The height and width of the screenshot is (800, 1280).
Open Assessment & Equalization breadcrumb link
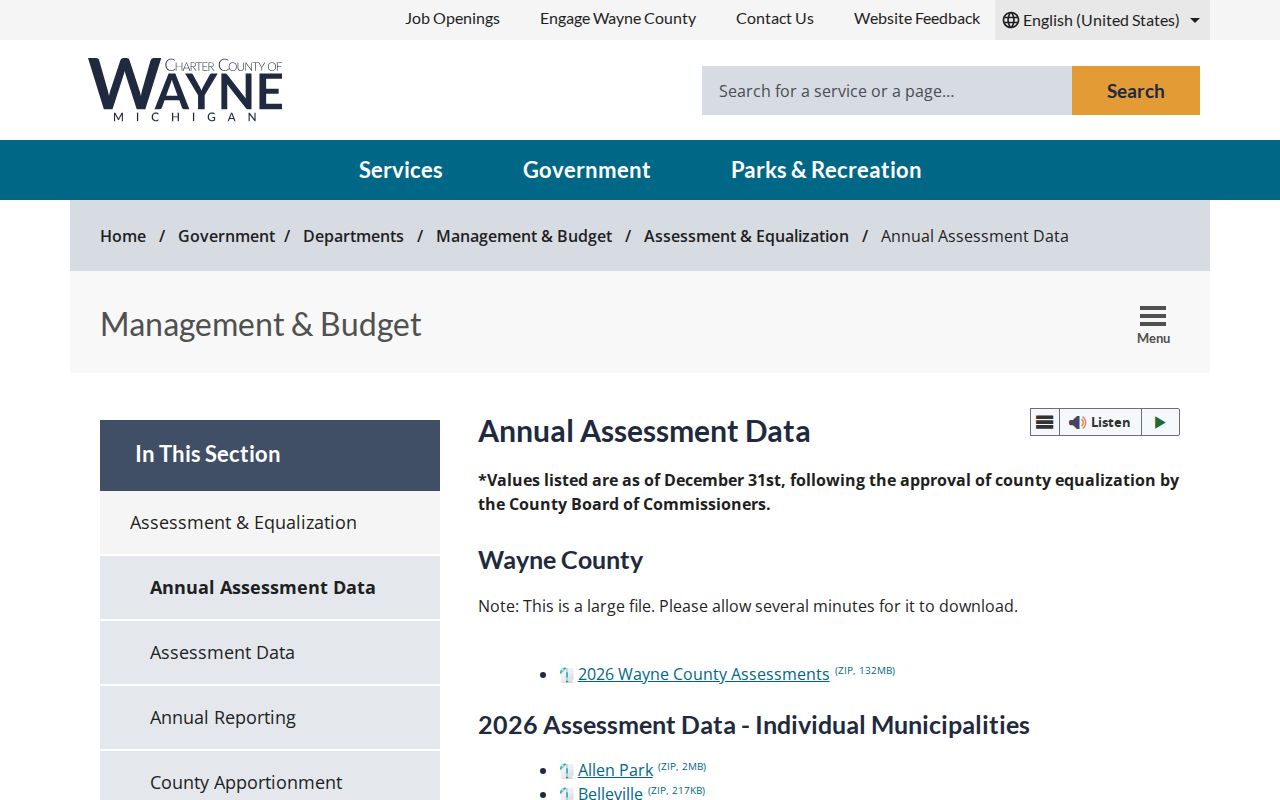click(x=746, y=236)
